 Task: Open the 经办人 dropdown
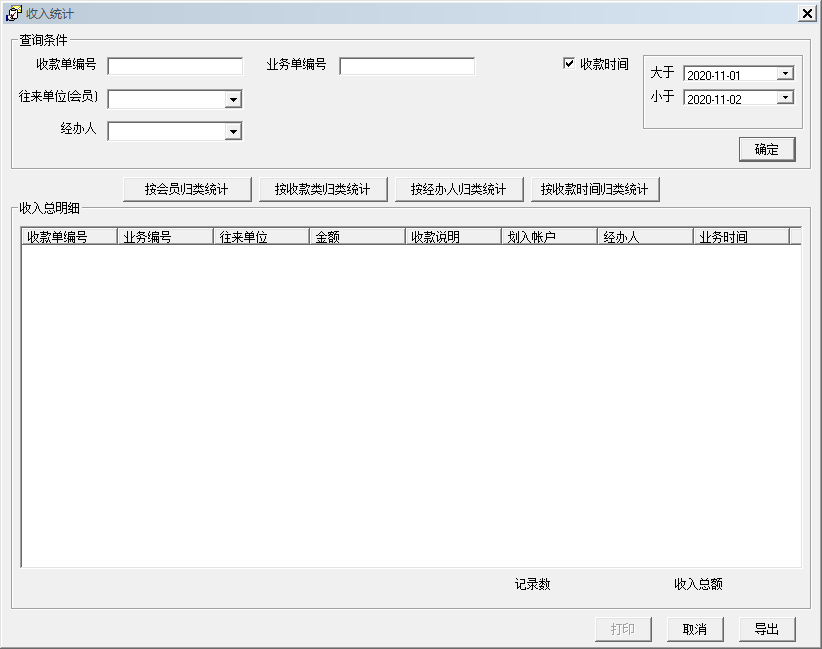coord(233,130)
